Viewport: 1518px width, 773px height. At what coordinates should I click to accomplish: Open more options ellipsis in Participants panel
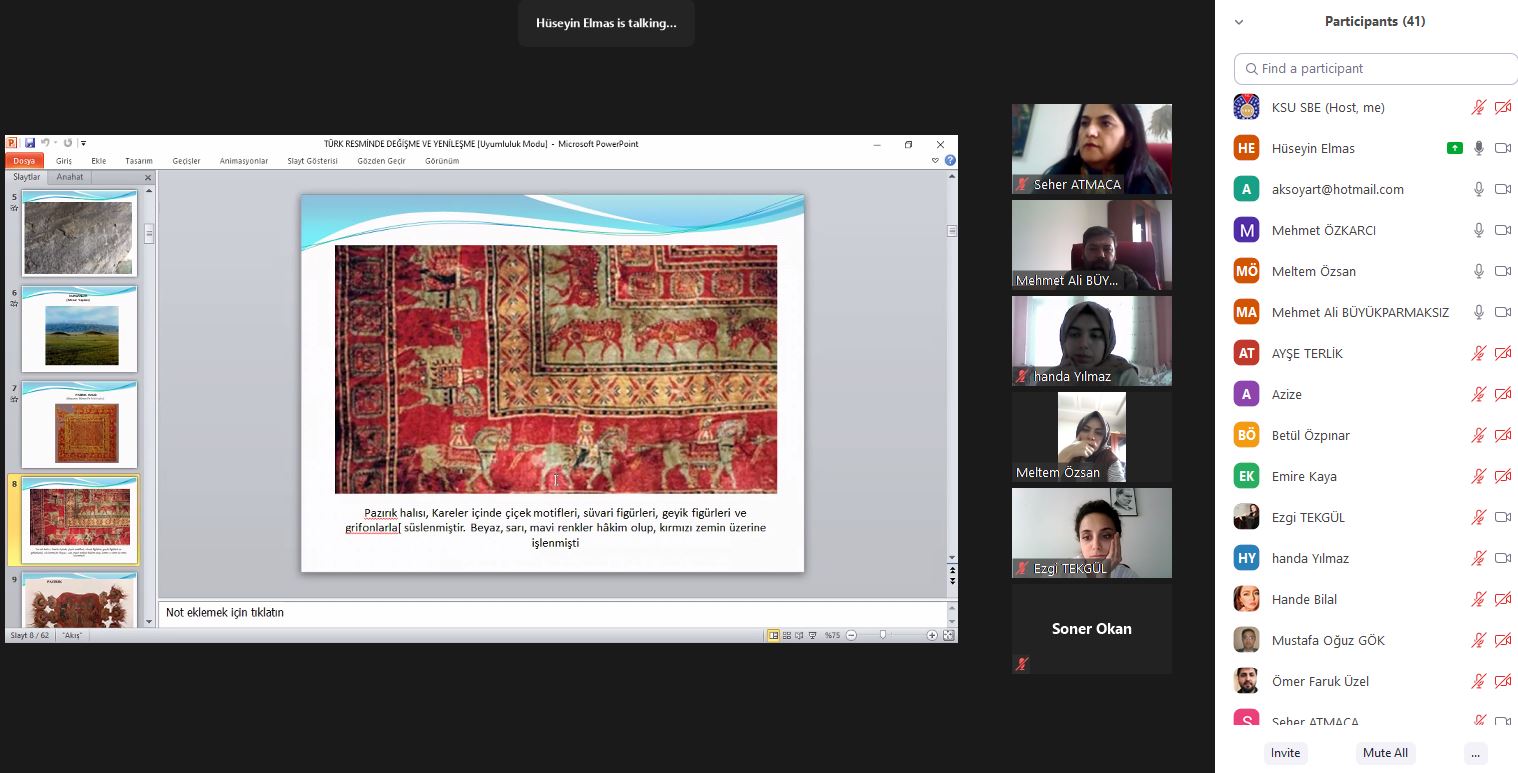coord(1474,753)
